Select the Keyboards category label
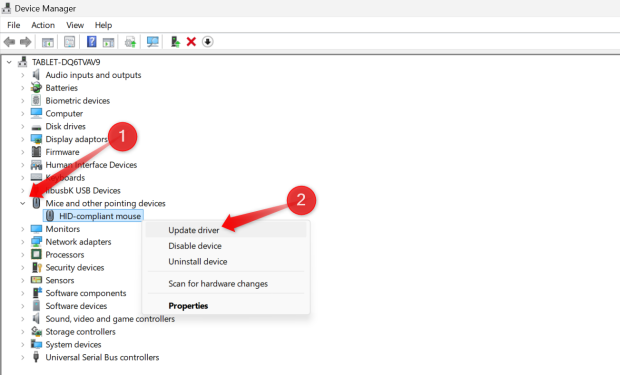 tap(65, 178)
